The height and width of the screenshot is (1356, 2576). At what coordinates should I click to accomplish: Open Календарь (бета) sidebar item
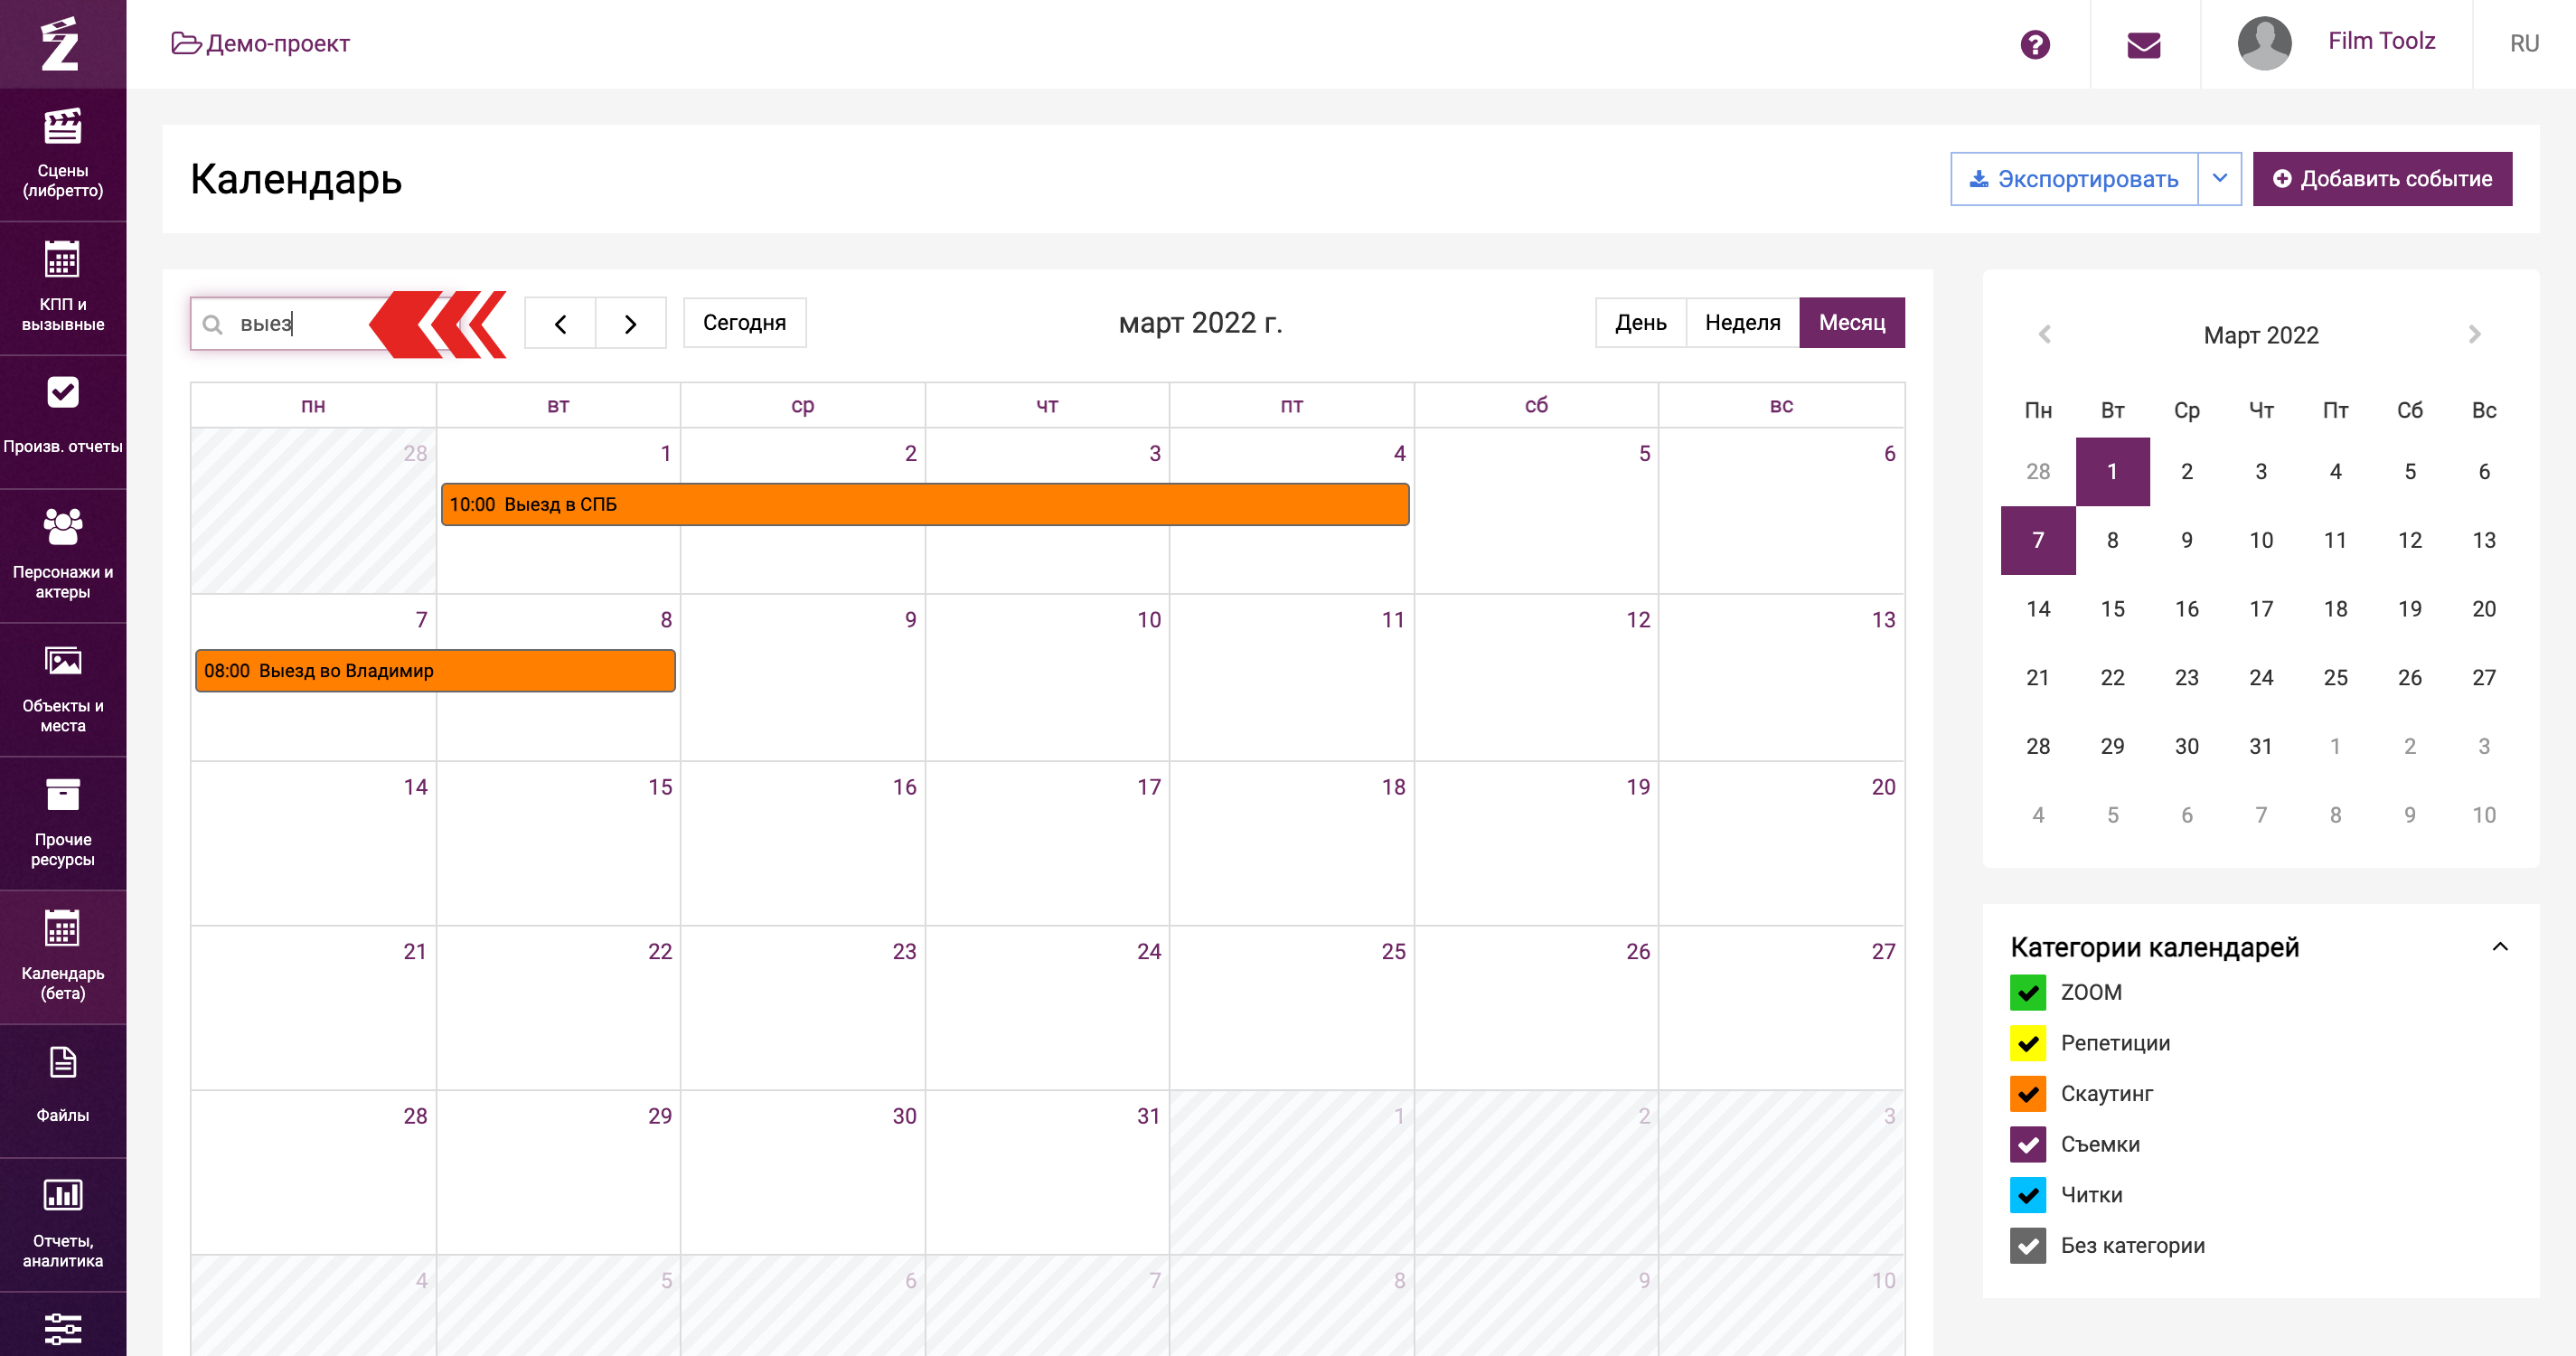(x=63, y=957)
